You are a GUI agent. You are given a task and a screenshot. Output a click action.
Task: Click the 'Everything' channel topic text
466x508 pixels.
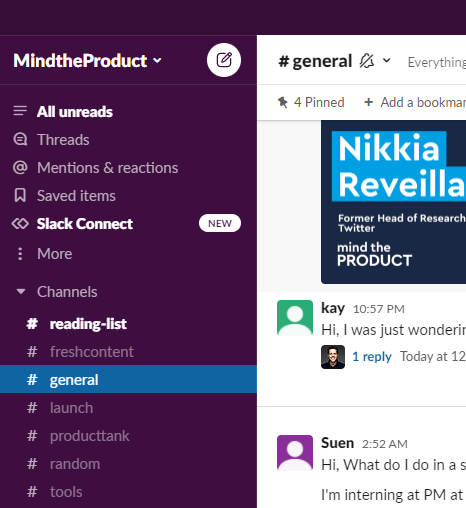click(x=437, y=62)
